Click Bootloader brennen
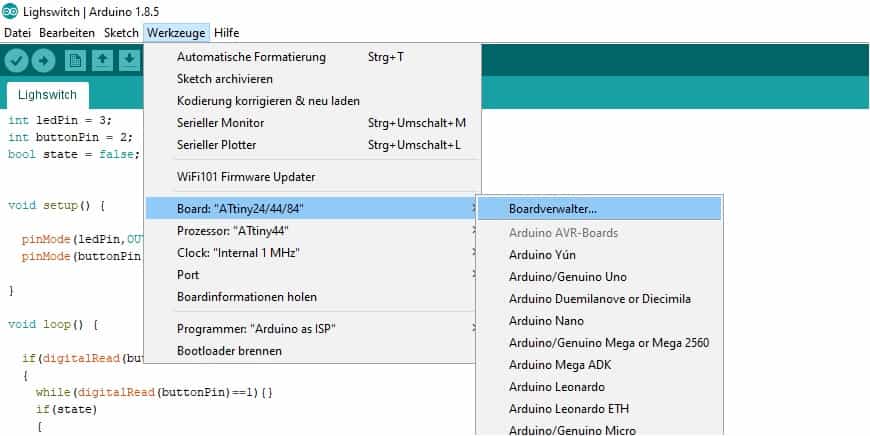The height and width of the screenshot is (436, 870). (x=229, y=351)
